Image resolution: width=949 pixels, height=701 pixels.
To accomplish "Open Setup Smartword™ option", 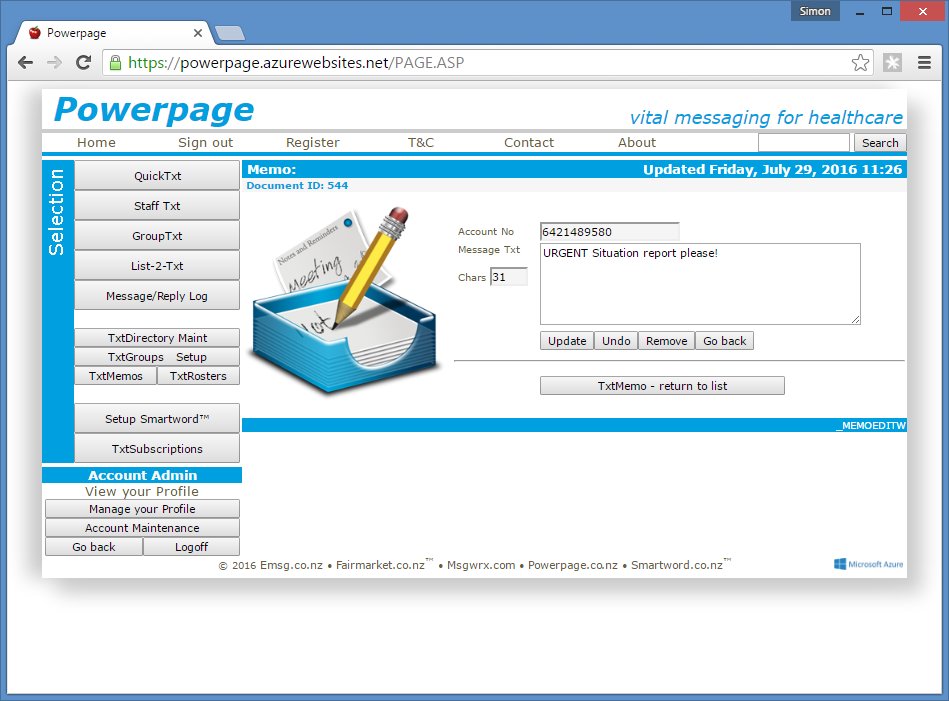I will [x=157, y=419].
